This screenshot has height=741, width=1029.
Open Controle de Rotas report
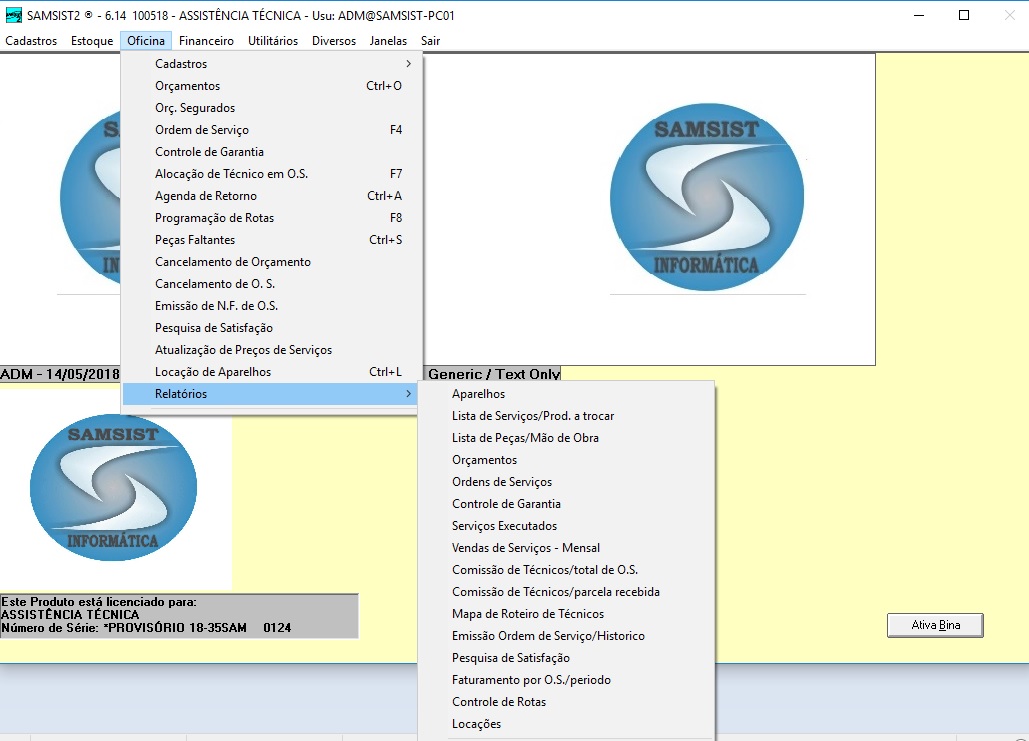[x=566, y=702]
